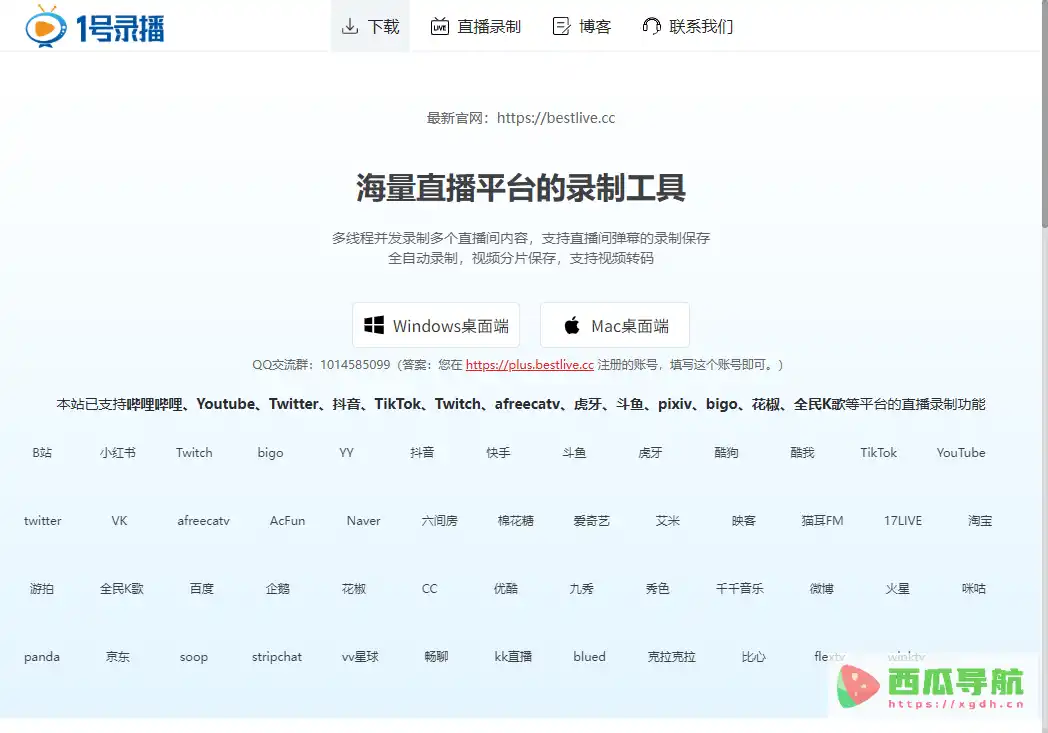This screenshot has width=1048, height=733.
Task: Select the YY platform
Action: [346, 452]
